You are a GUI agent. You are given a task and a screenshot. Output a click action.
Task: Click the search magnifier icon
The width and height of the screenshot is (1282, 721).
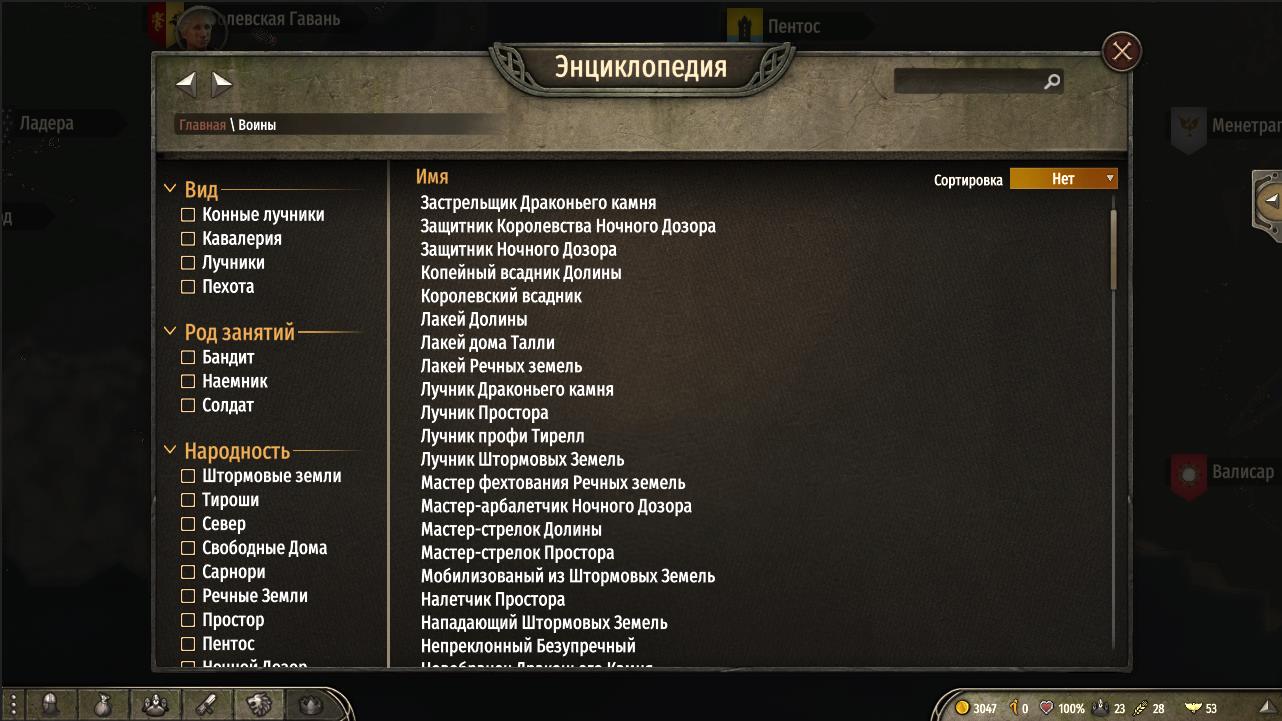point(1052,82)
